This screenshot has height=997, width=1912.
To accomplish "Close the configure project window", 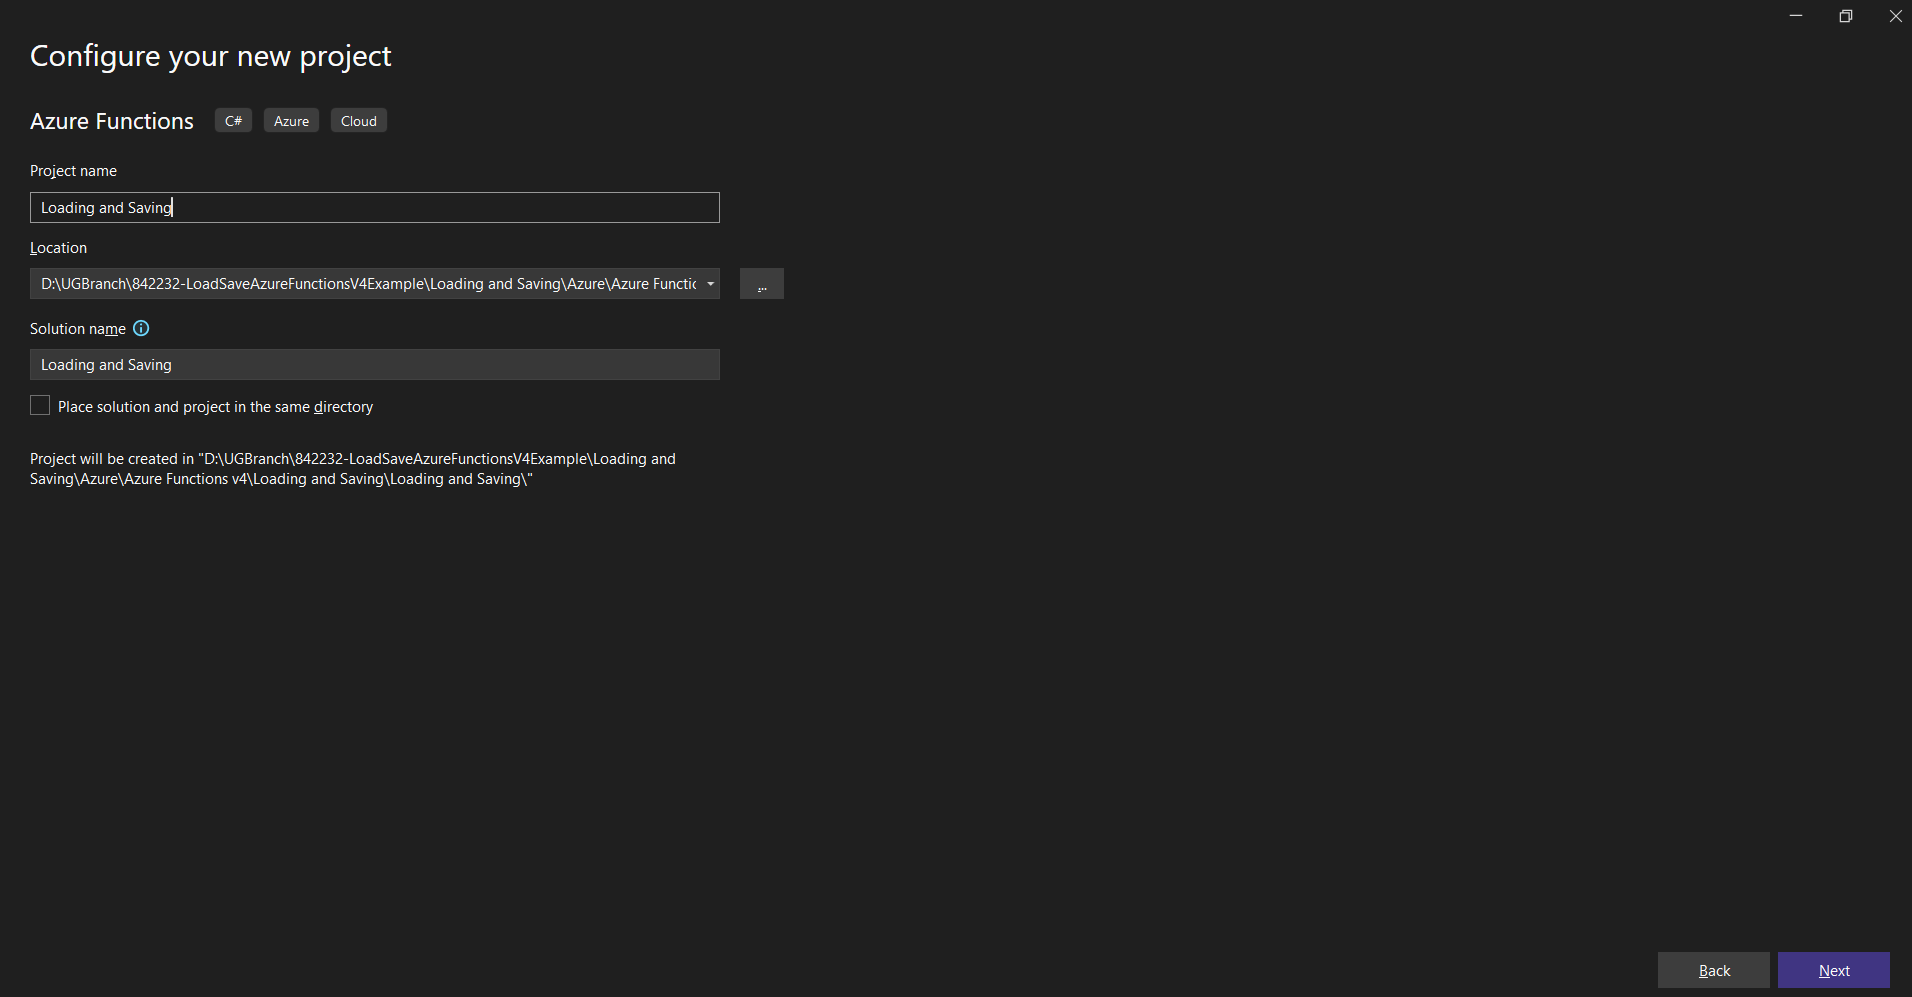I will (x=1895, y=16).
